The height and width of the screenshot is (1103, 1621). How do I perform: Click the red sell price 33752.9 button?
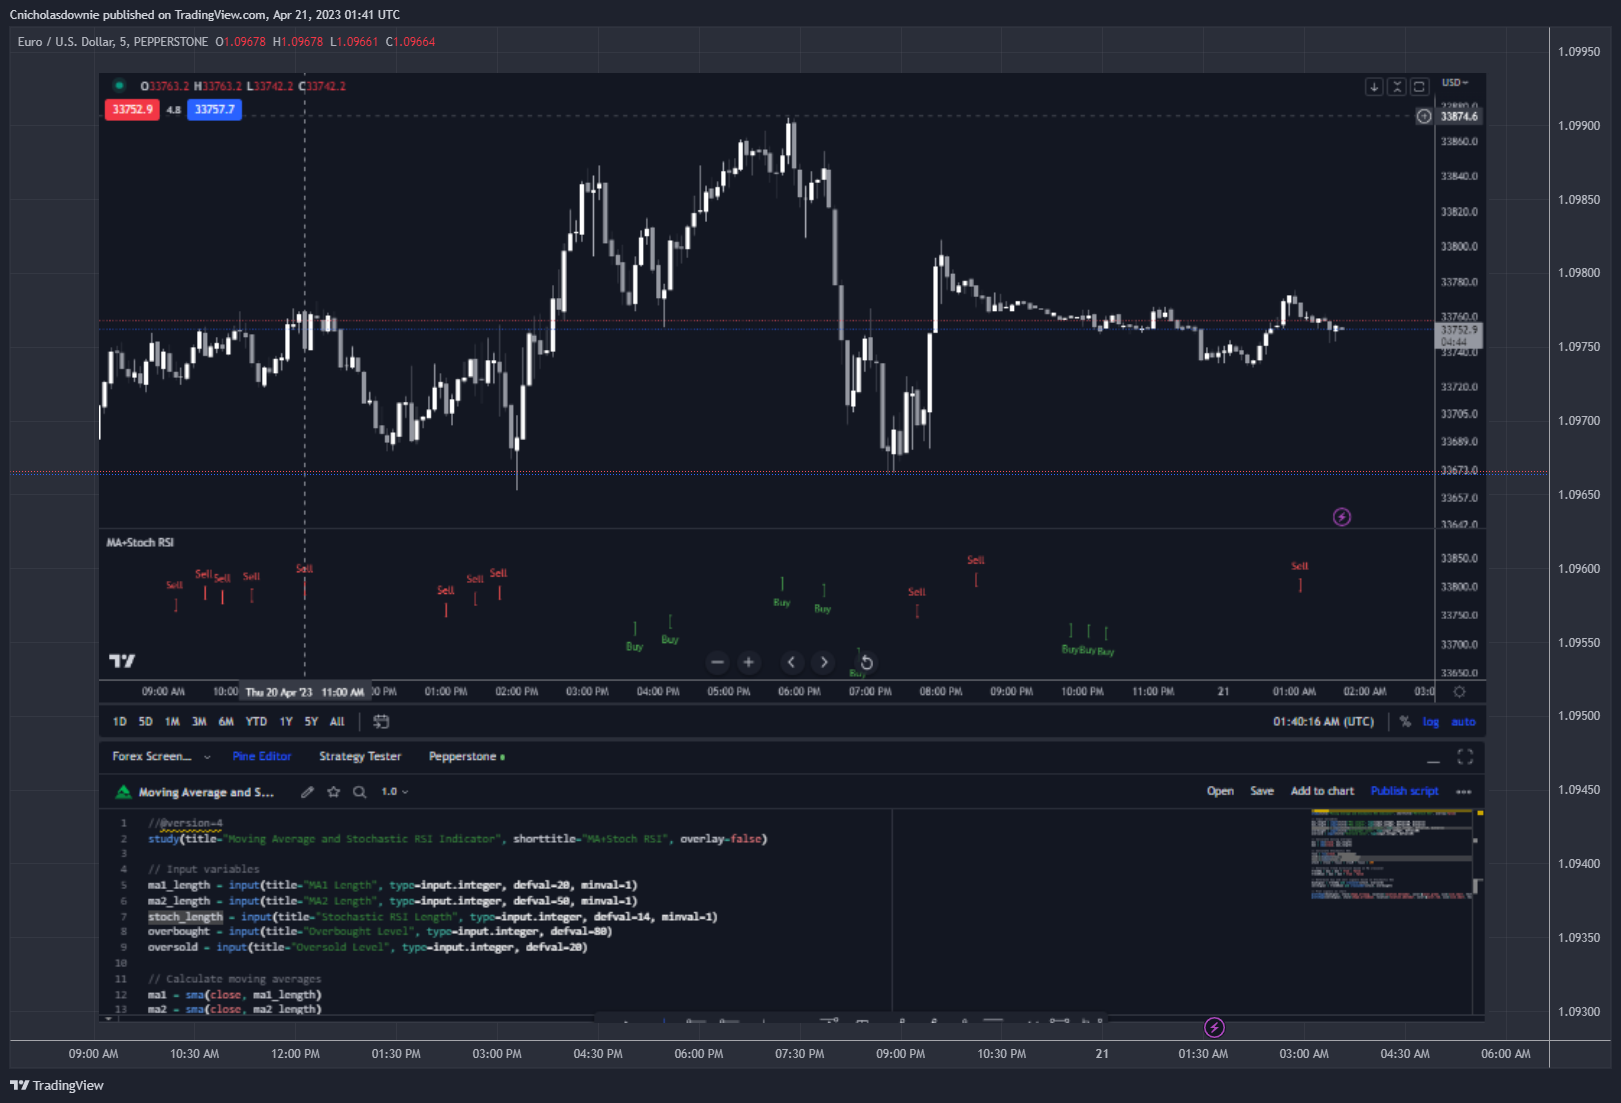click(x=132, y=109)
